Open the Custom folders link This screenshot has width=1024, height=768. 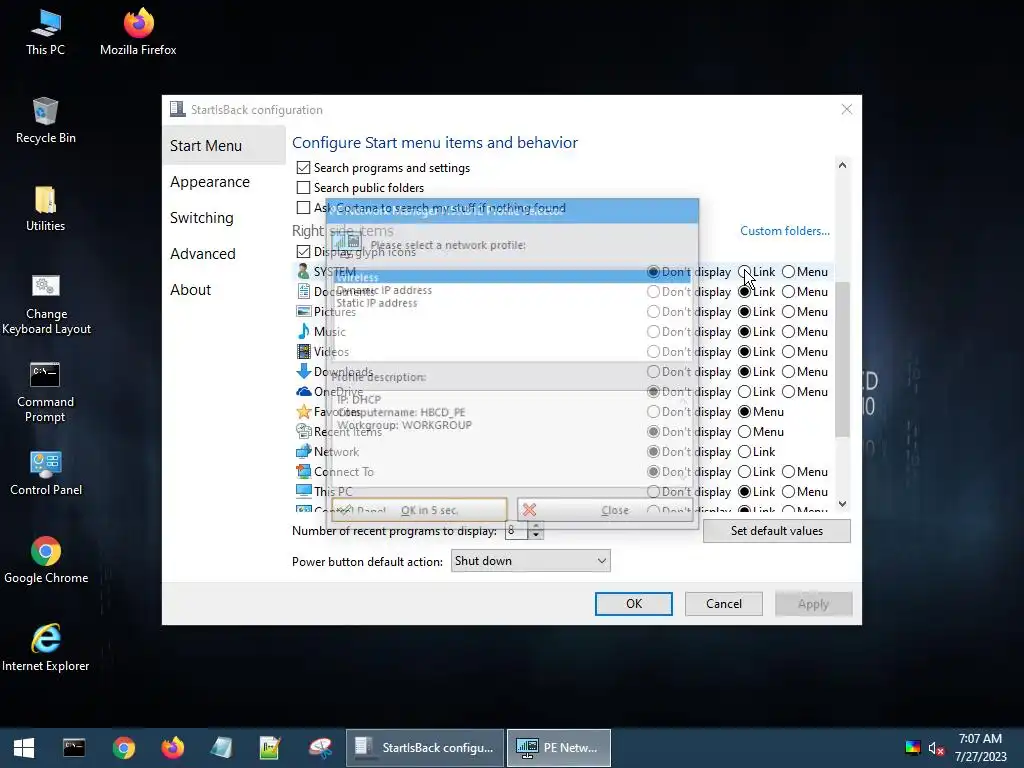pos(784,231)
